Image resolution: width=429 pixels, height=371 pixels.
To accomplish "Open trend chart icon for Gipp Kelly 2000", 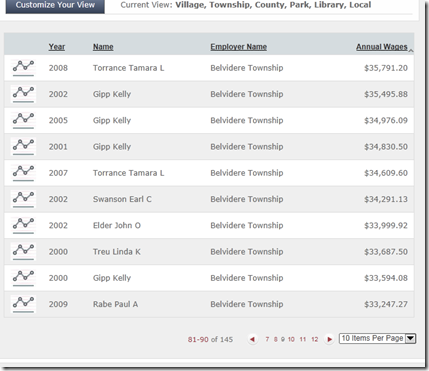I will 23,278.
